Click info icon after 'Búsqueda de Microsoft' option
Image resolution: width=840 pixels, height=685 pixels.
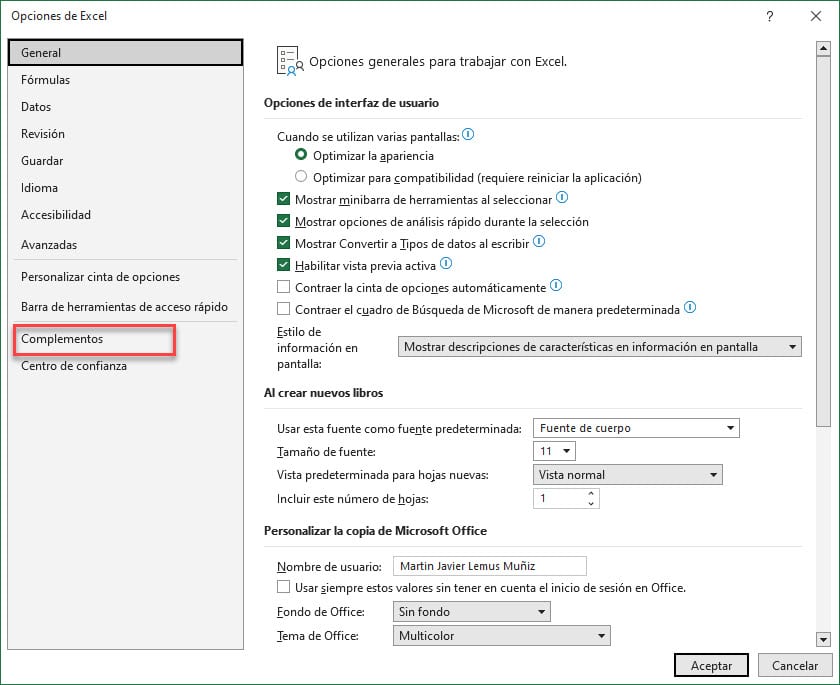[689, 308]
